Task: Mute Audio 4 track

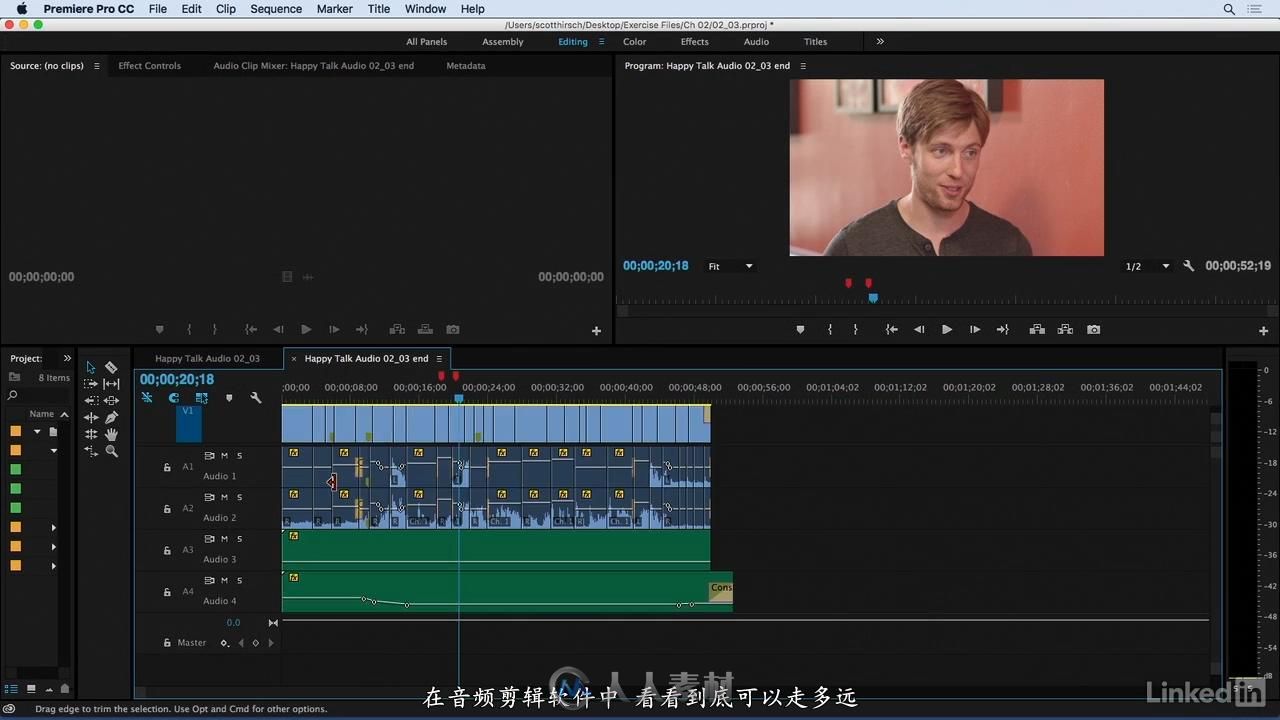Action: coord(224,580)
